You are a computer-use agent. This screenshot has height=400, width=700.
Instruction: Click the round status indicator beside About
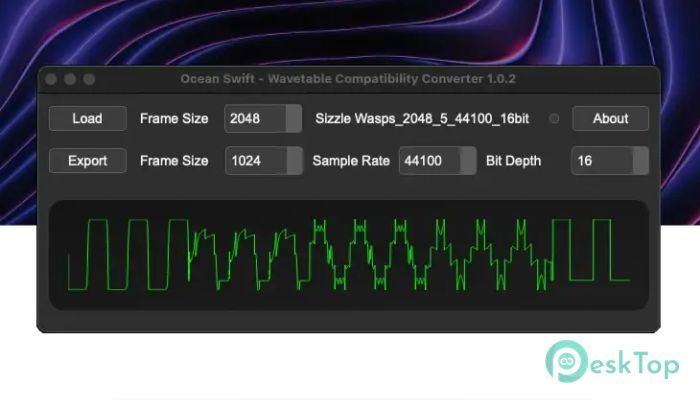555,118
